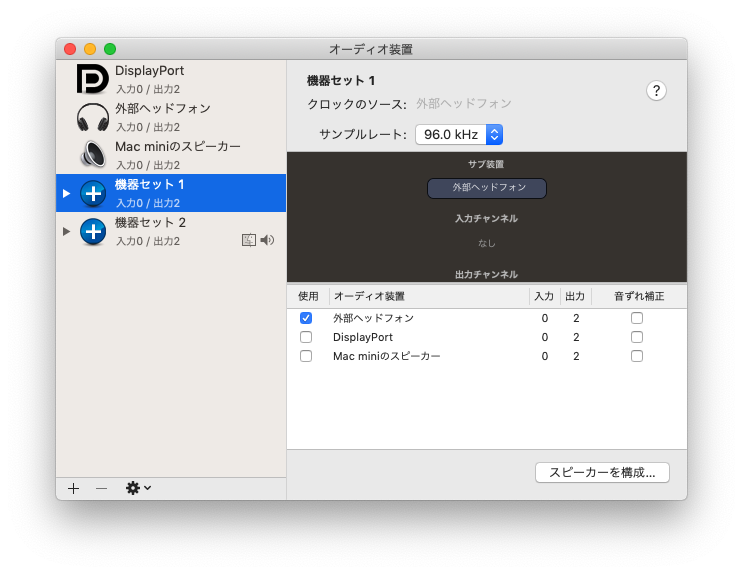The width and height of the screenshot is (743, 574).
Task: Click the speaker output icon on 機器セット 2
Action: tap(267, 240)
